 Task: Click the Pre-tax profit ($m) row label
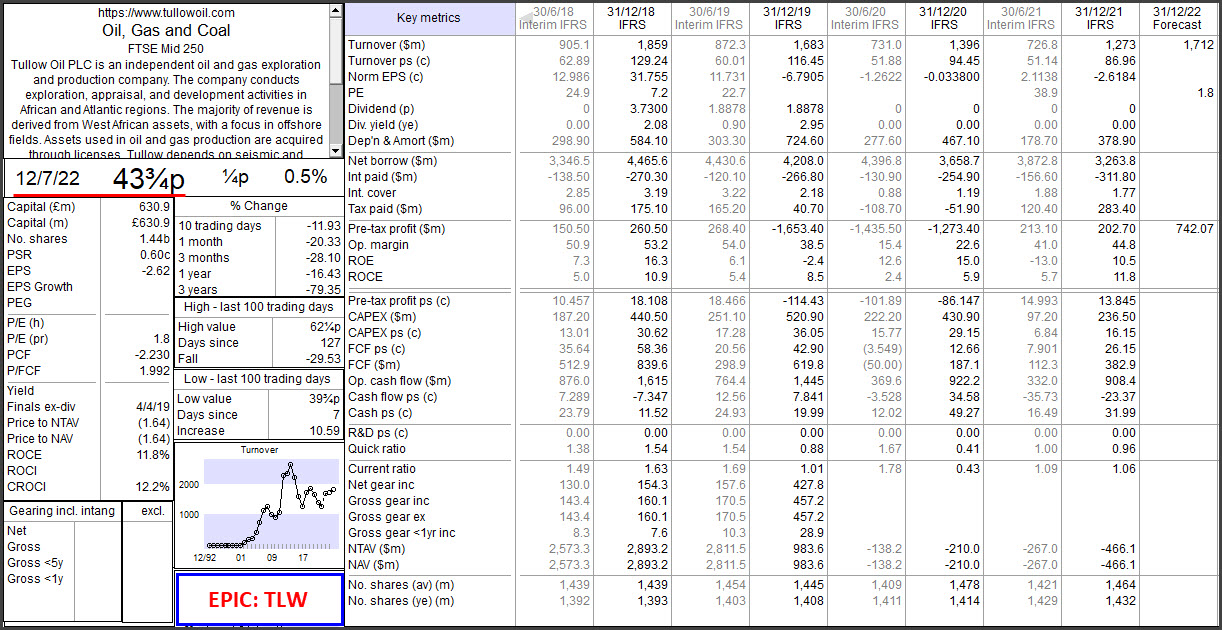398,229
